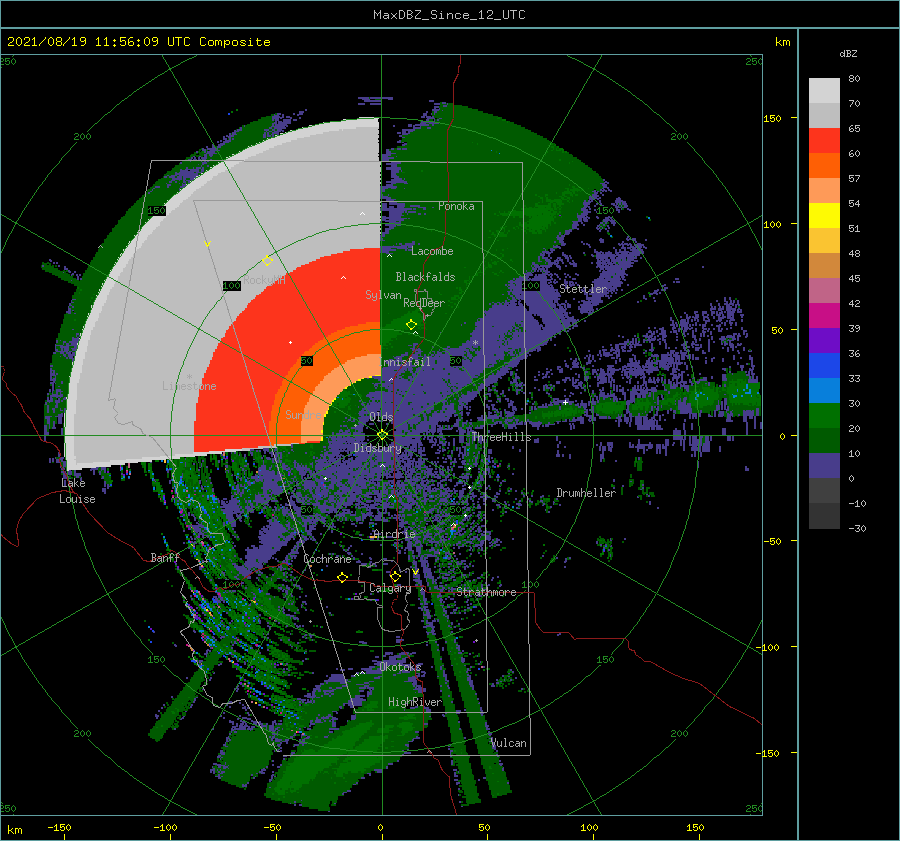Select the bright blue 30-33 dBZ legend swatch
This screenshot has width=900, height=841.
(824, 390)
